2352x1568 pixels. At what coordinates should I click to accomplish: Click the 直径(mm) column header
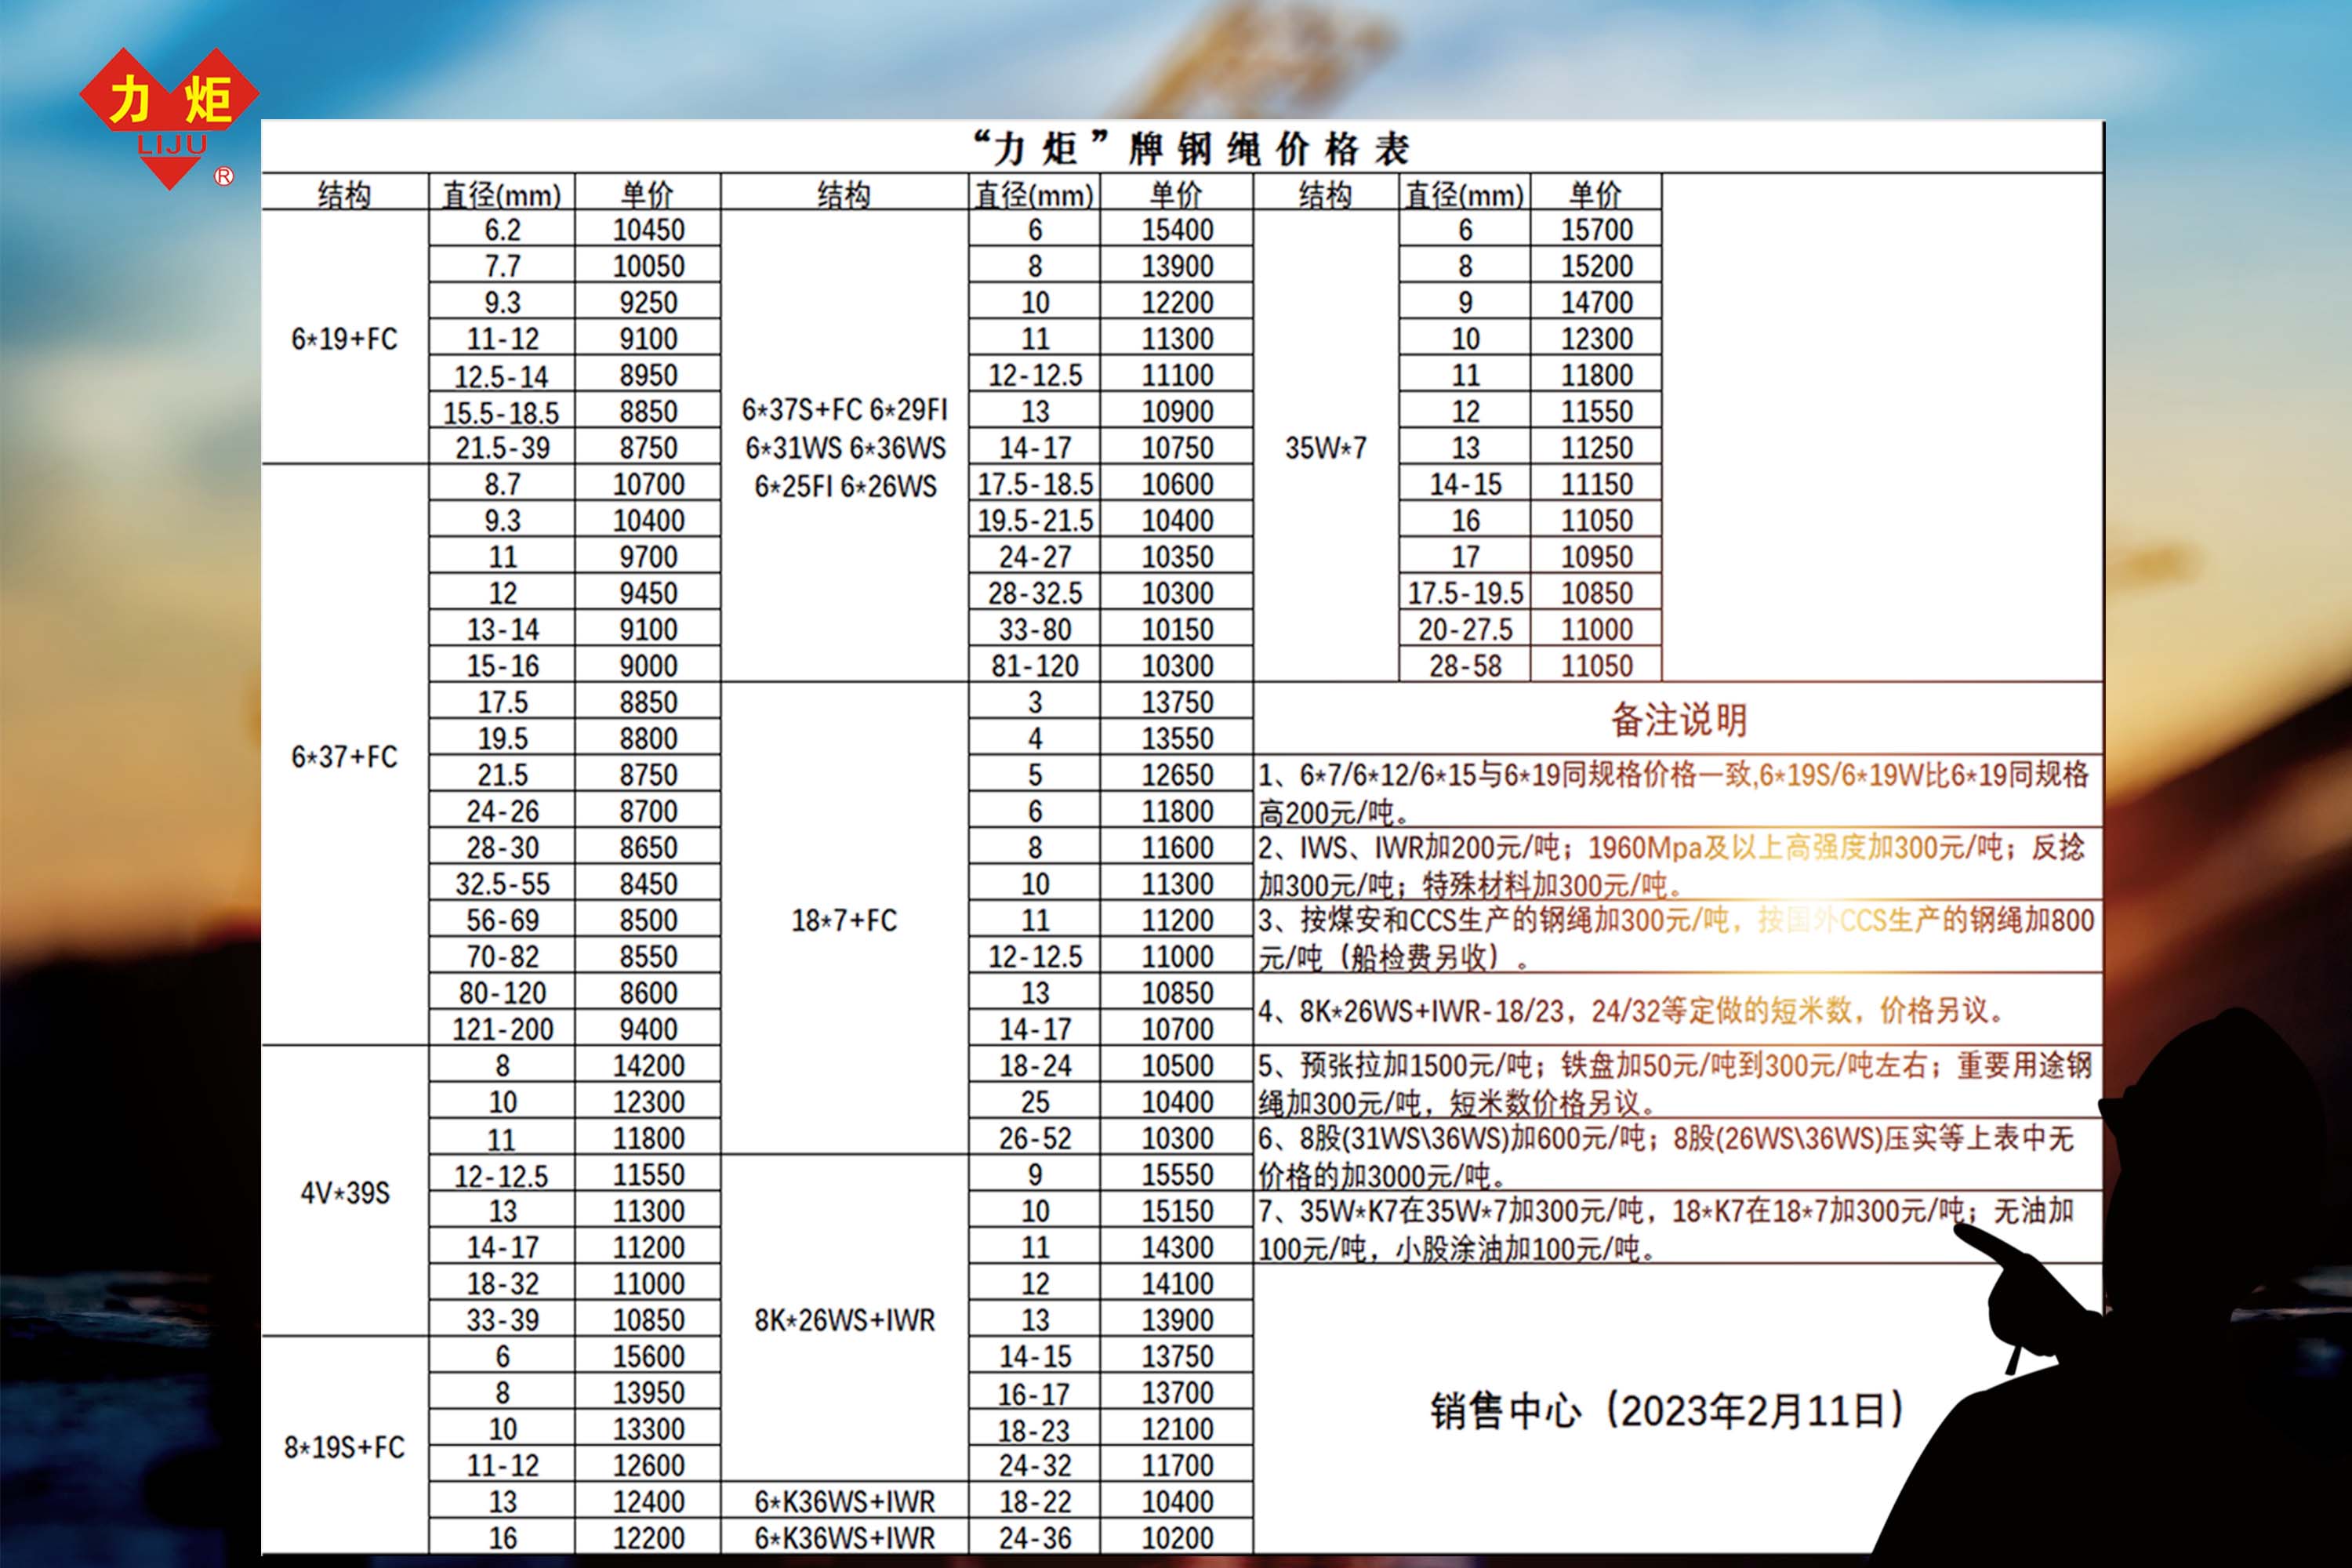click(x=505, y=195)
